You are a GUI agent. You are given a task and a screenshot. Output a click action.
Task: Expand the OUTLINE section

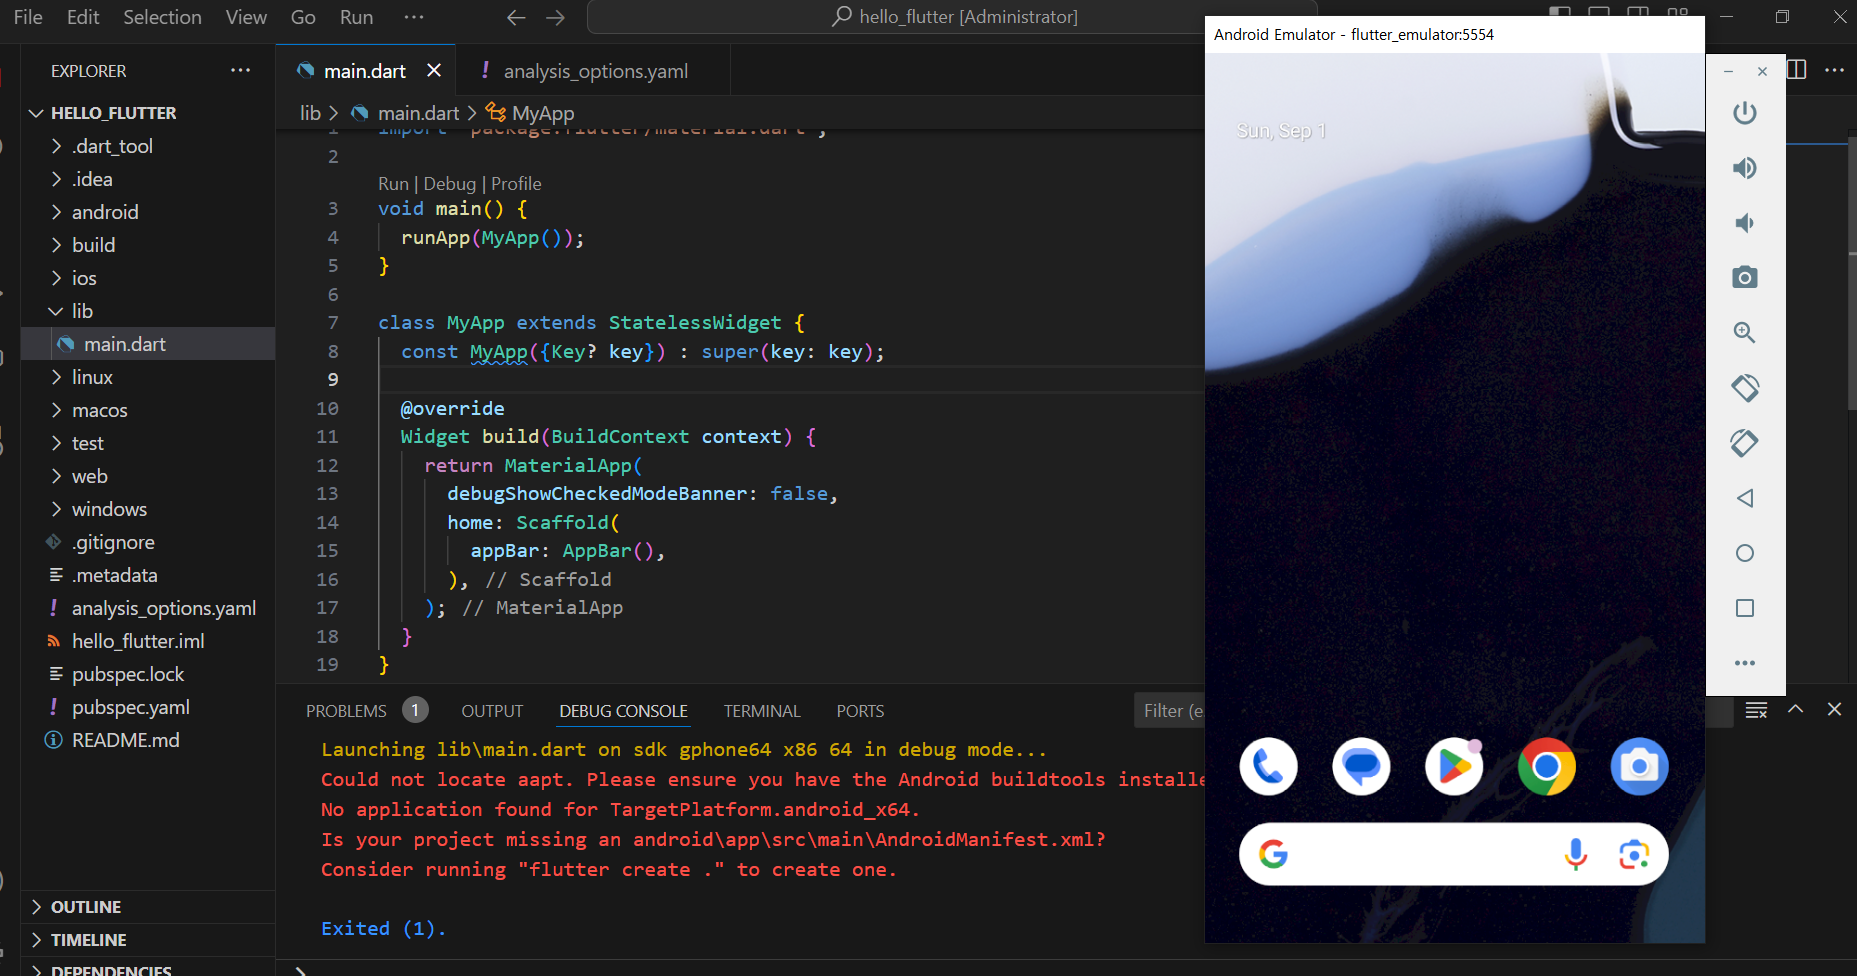pos(147,907)
